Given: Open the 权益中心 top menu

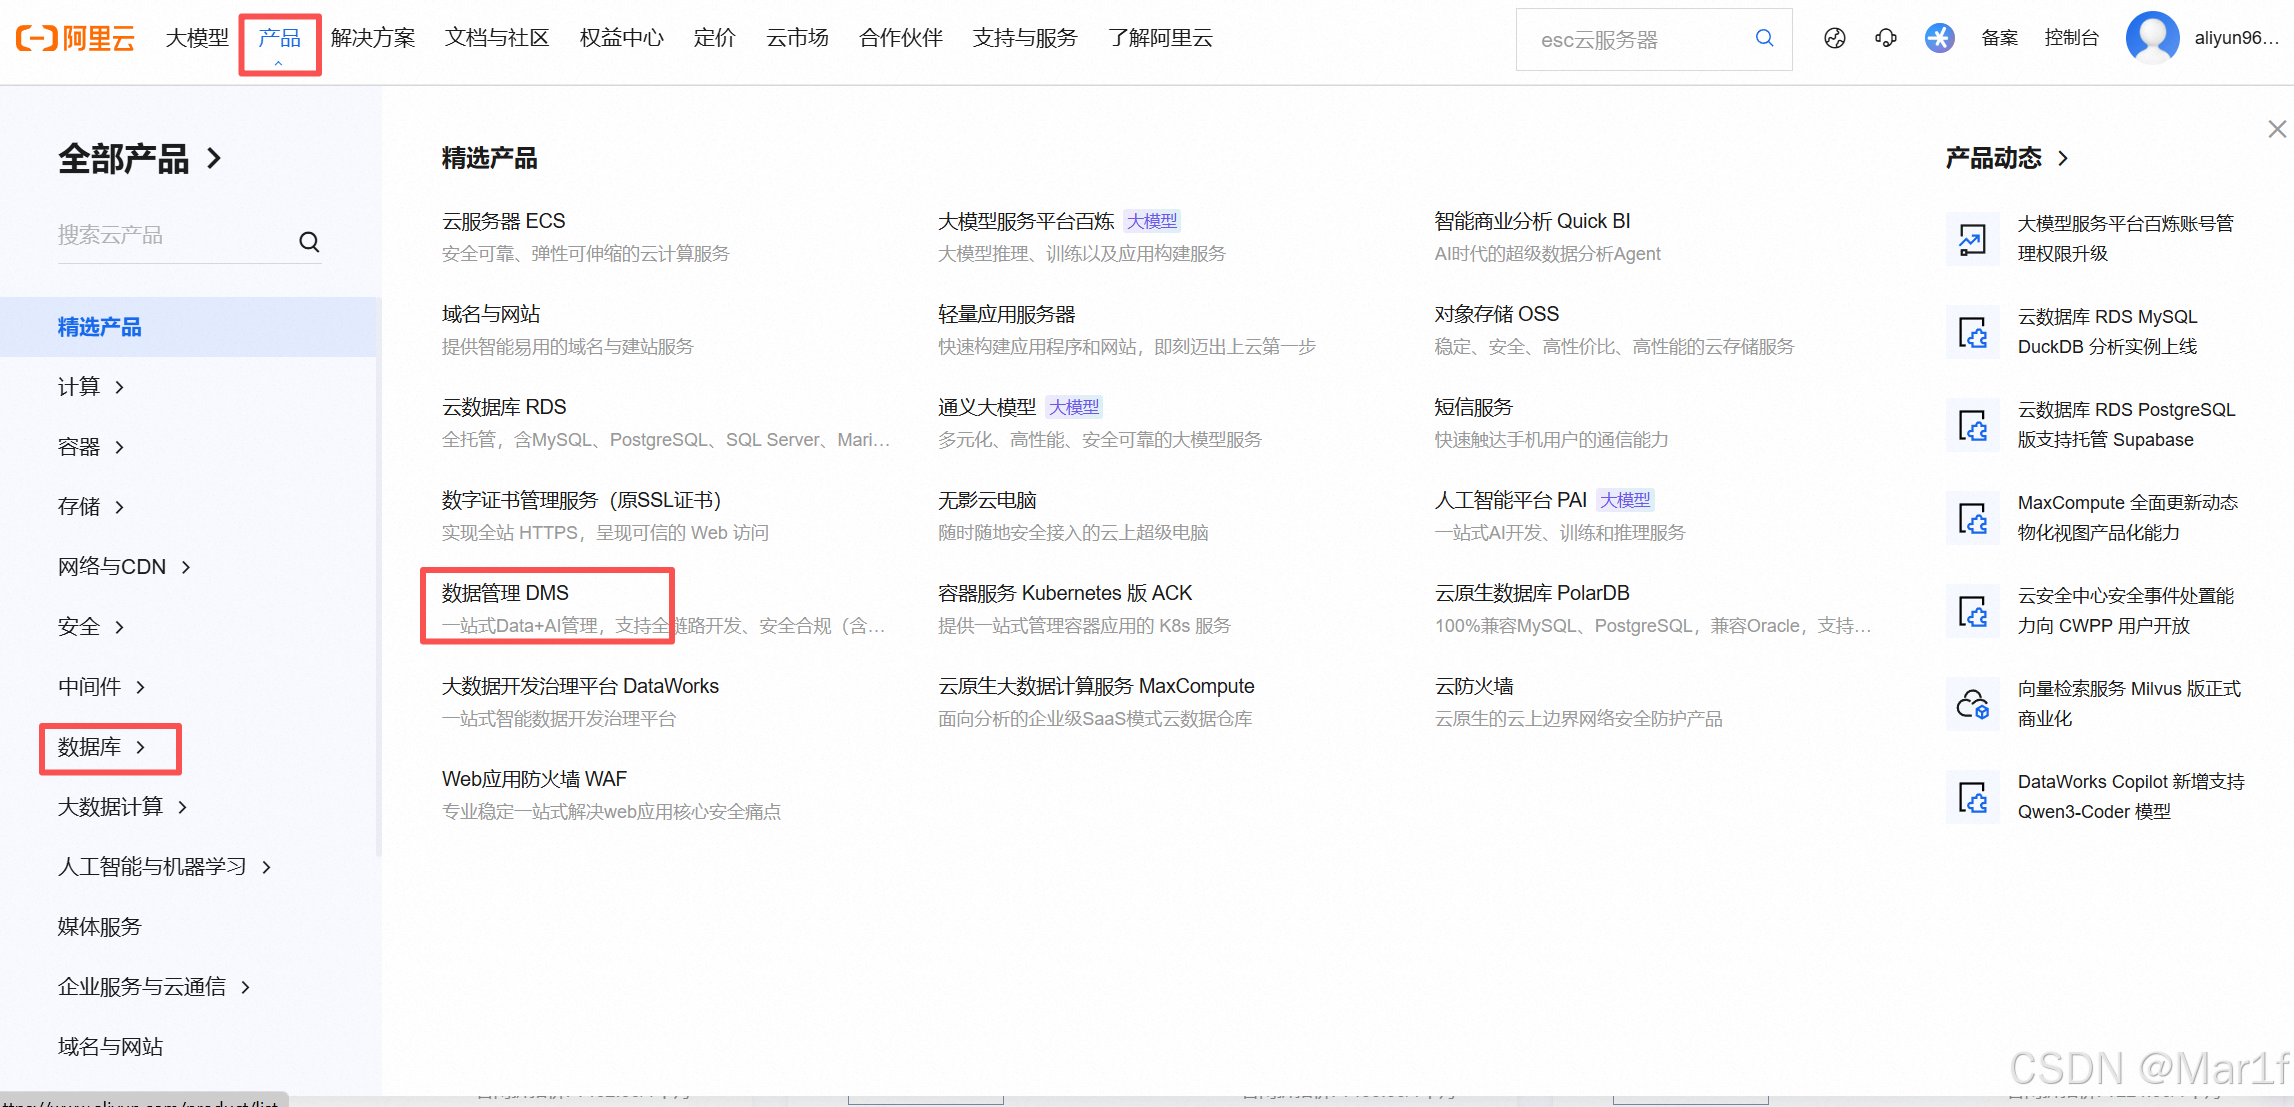Looking at the screenshot, I should [x=621, y=38].
